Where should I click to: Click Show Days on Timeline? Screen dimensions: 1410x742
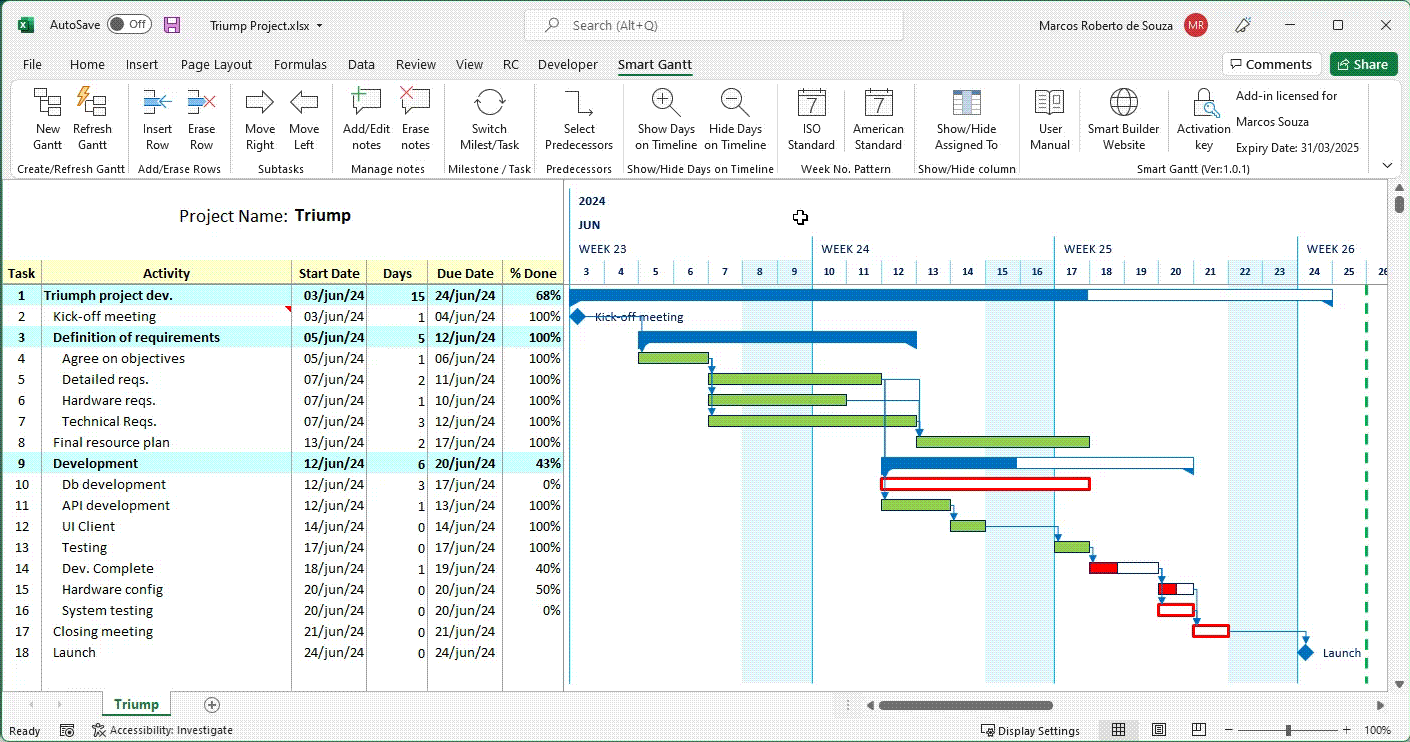(666, 103)
